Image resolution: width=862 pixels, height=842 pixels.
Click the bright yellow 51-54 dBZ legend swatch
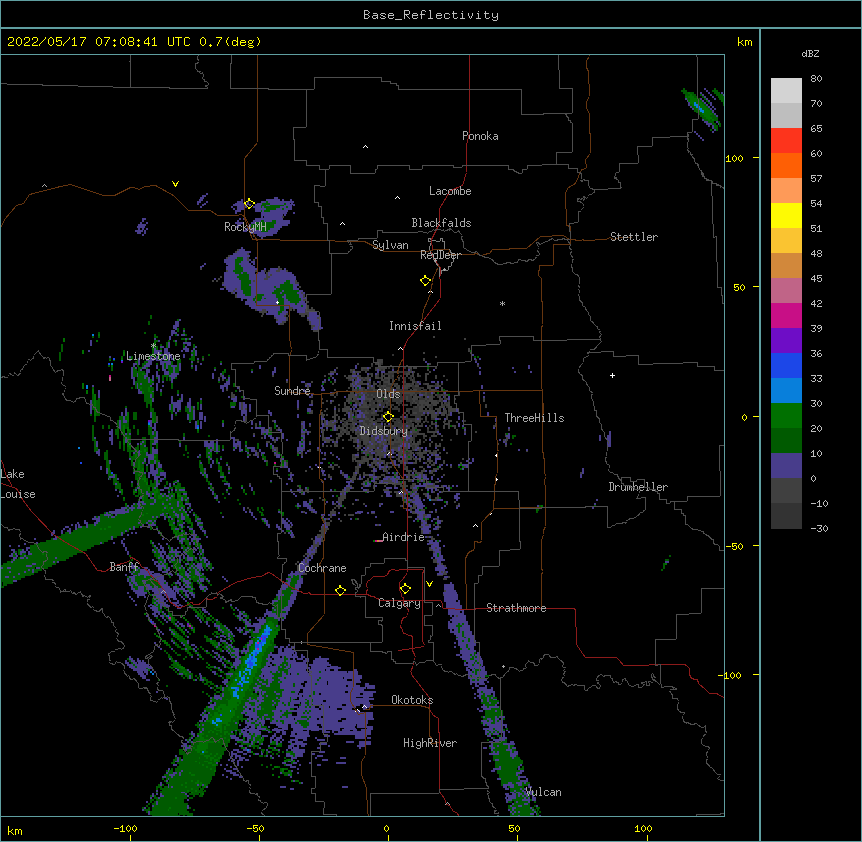(x=786, y=216)
